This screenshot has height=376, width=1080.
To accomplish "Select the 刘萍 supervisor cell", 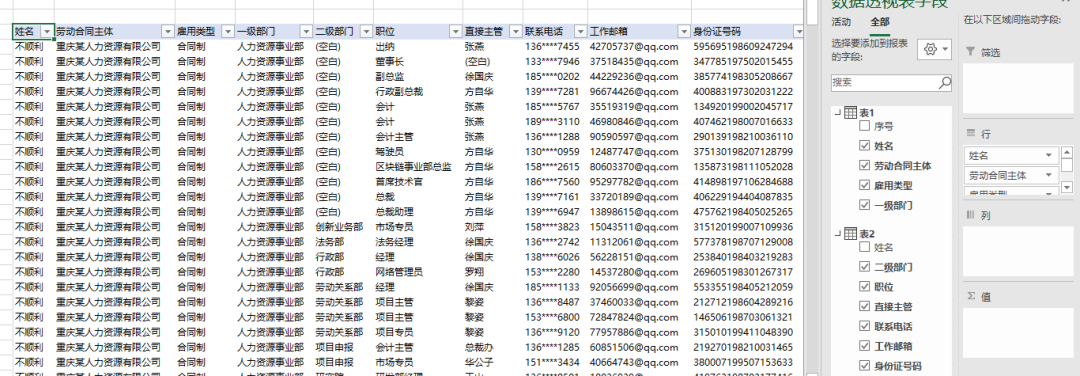I will (492, 227).
